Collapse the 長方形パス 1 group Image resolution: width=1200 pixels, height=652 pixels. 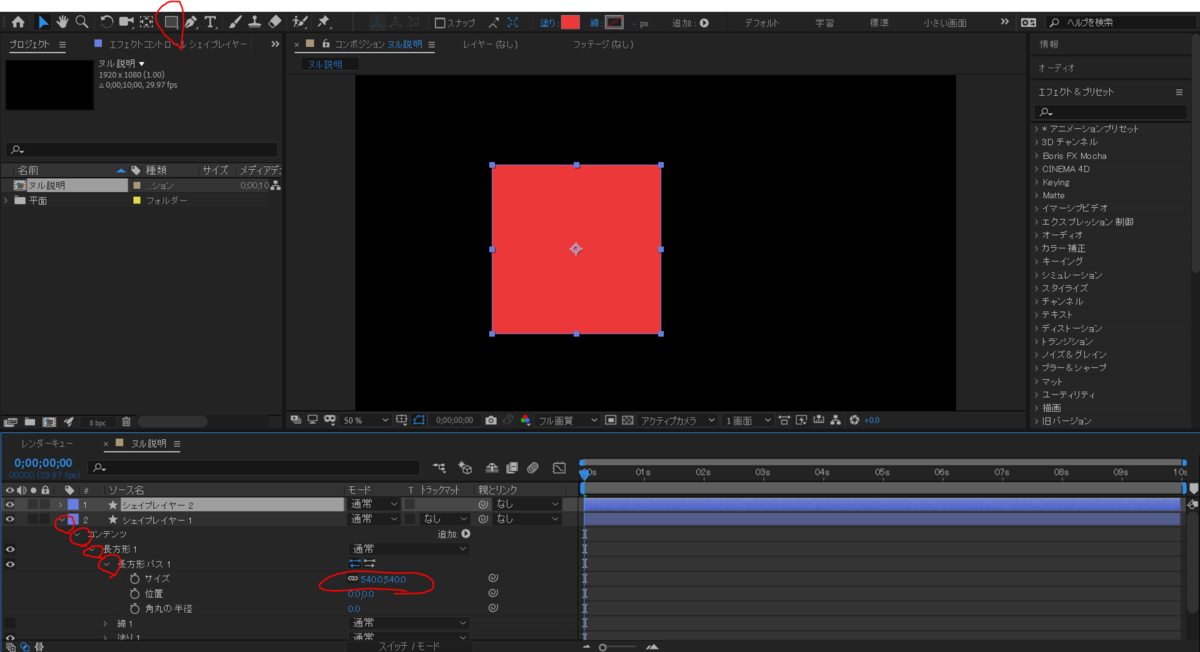tap(105, 564)
